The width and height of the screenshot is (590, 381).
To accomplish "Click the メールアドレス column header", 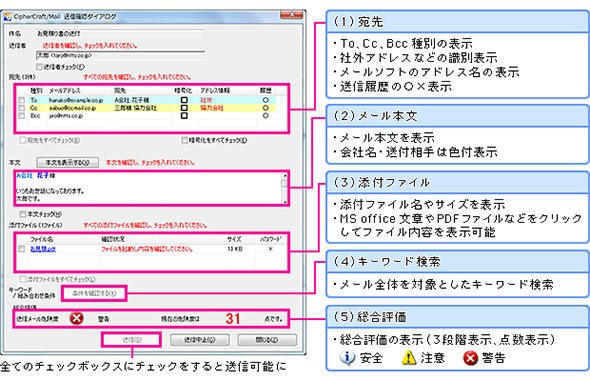I will tap(65, 91).
